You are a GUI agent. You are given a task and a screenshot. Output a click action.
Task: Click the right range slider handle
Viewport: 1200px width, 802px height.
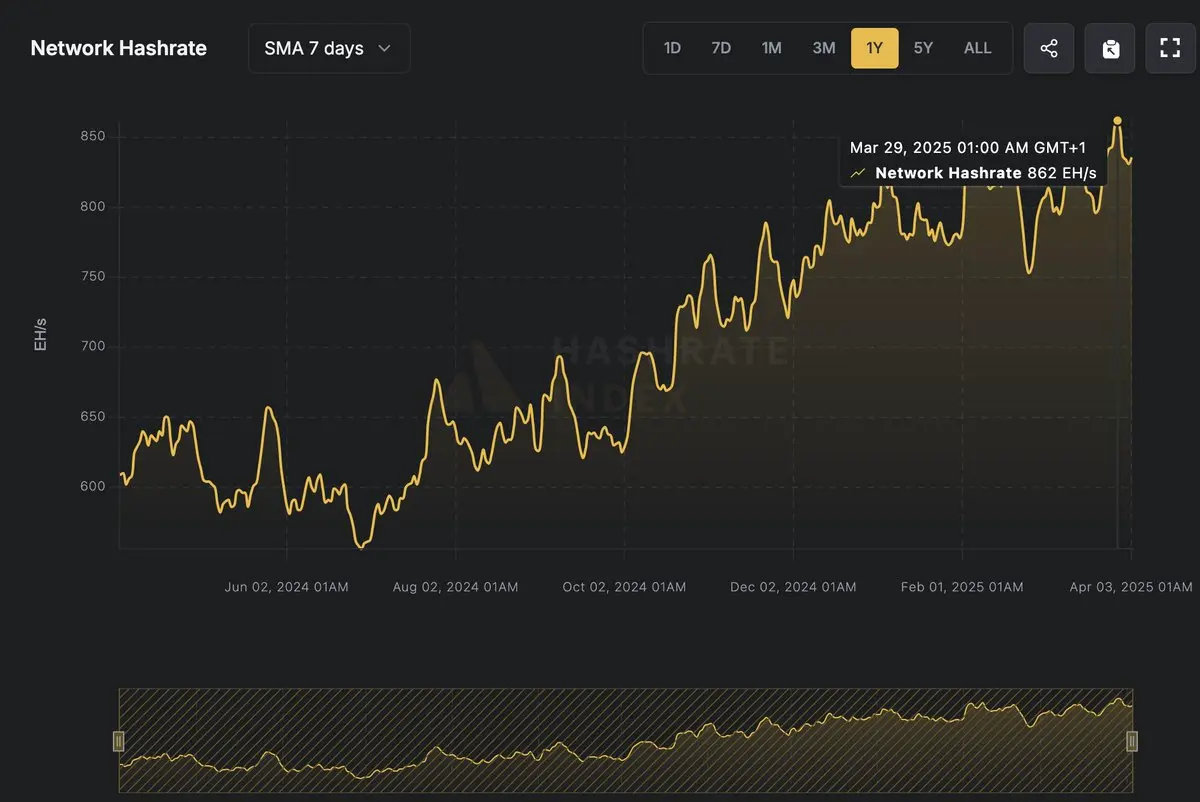[1132, 741]
